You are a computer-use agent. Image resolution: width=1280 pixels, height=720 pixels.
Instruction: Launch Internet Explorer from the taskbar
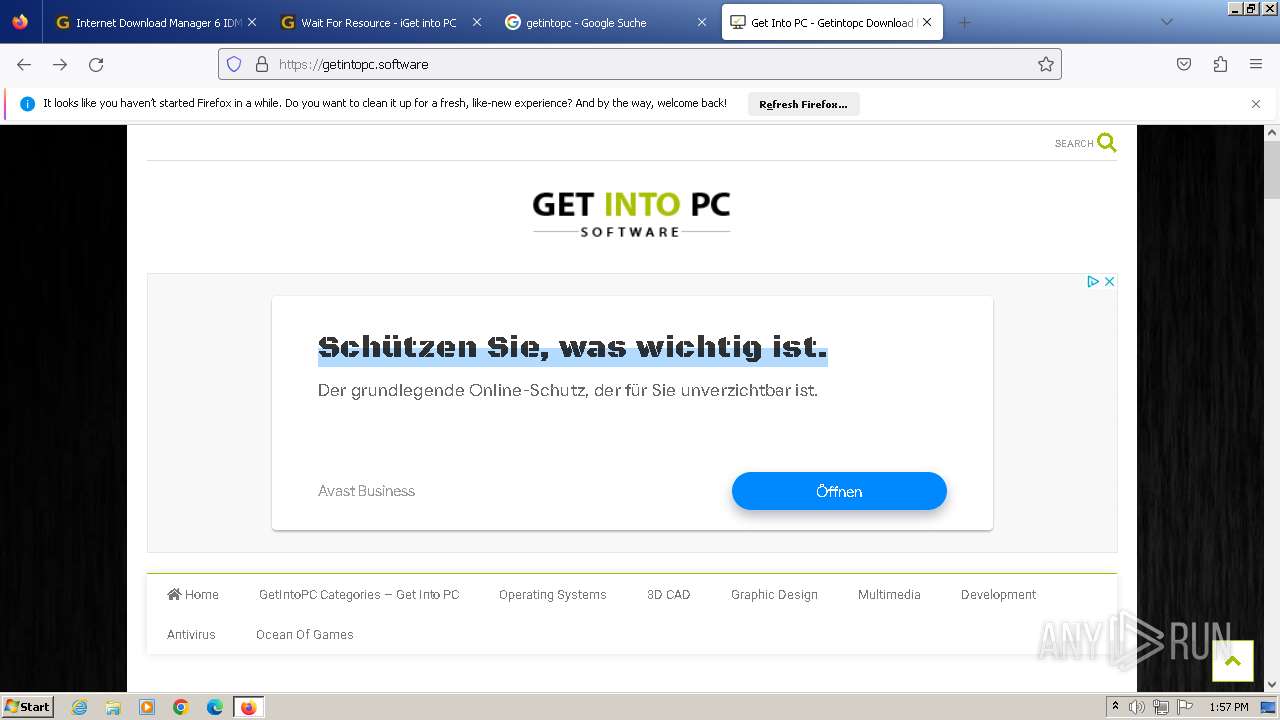click(80, 707)
